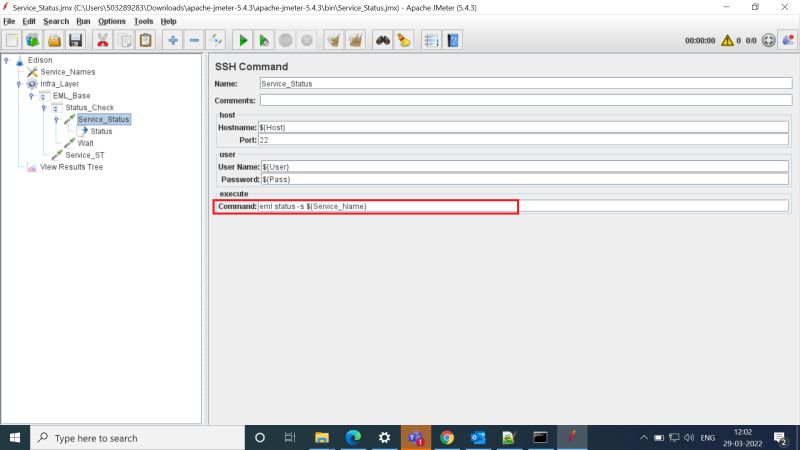Open the Function Helper dialog icon
Viewport: 800px width, 450px height.
pos(431,40)
